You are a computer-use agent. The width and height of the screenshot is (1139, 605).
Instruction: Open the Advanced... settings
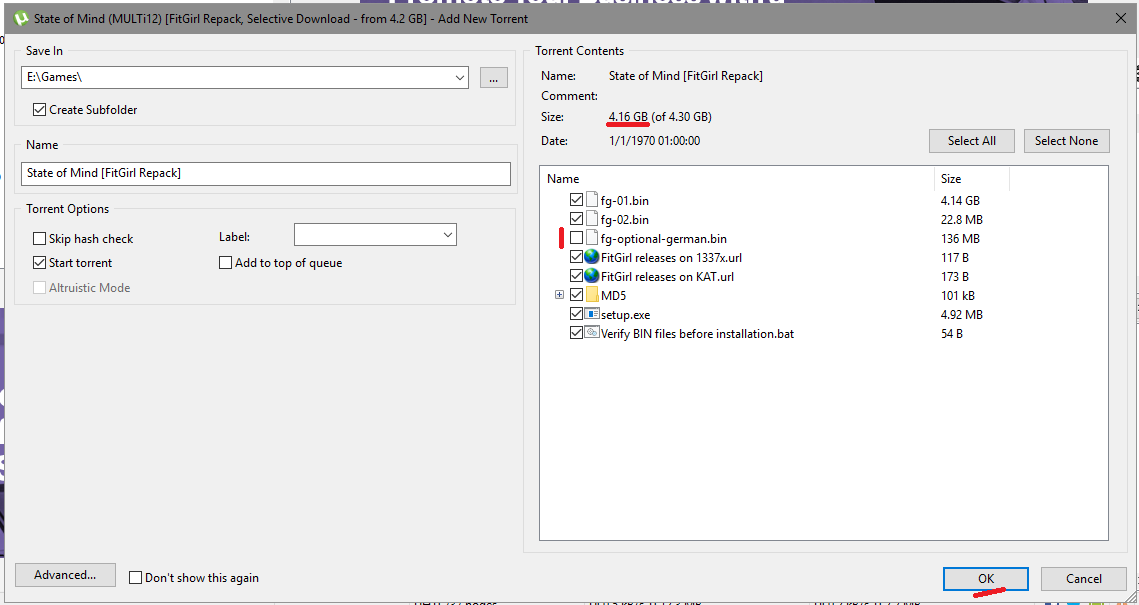65,574
